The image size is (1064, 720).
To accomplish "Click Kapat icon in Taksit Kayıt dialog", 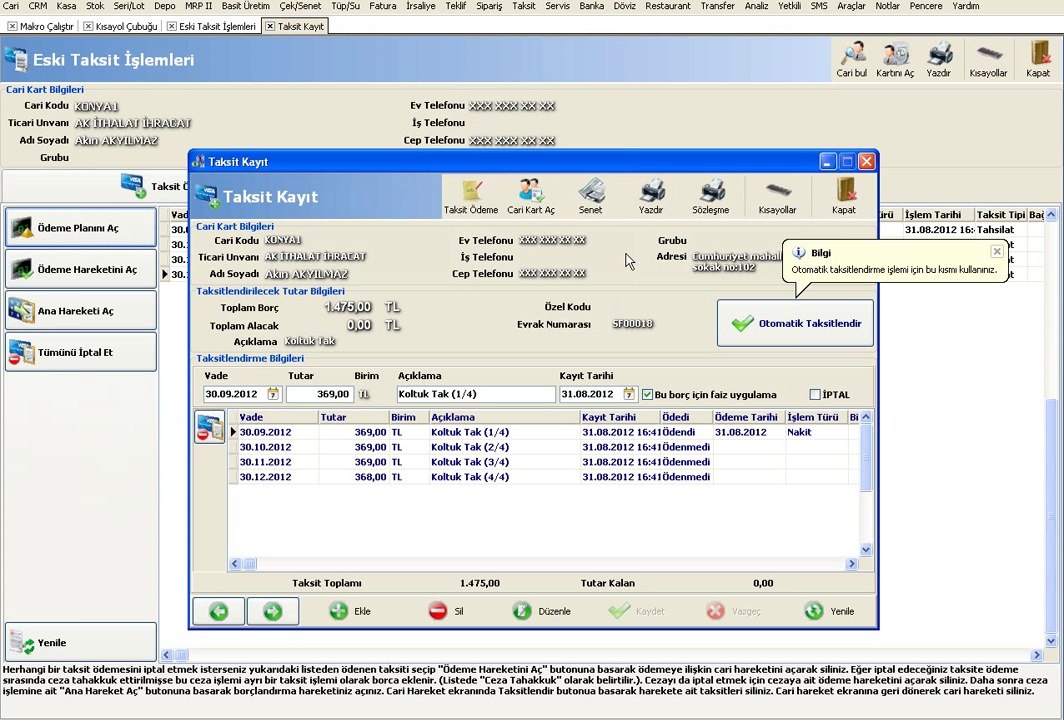I will (844, 197).
